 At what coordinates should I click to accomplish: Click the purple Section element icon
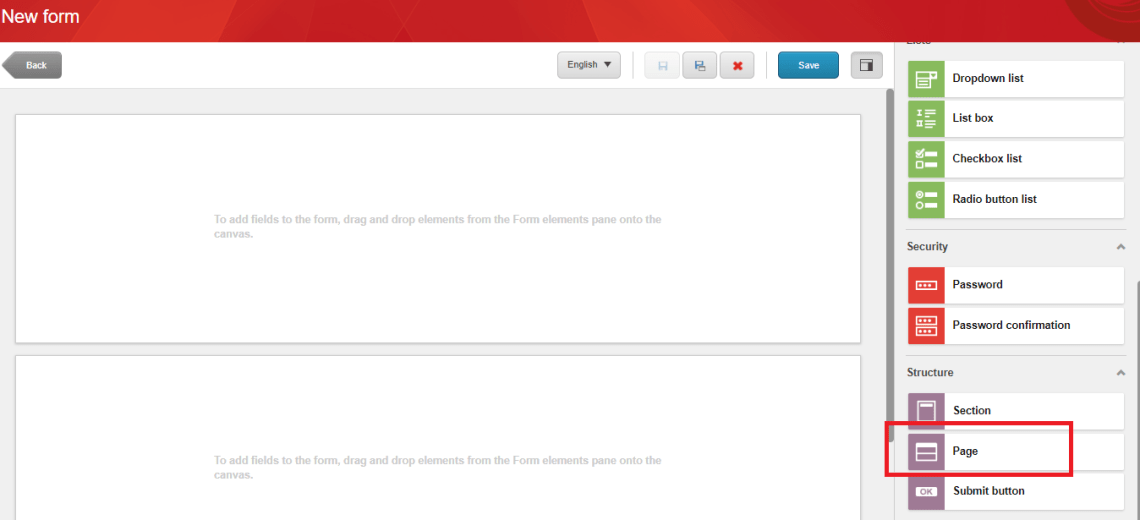tap(926, 411)
